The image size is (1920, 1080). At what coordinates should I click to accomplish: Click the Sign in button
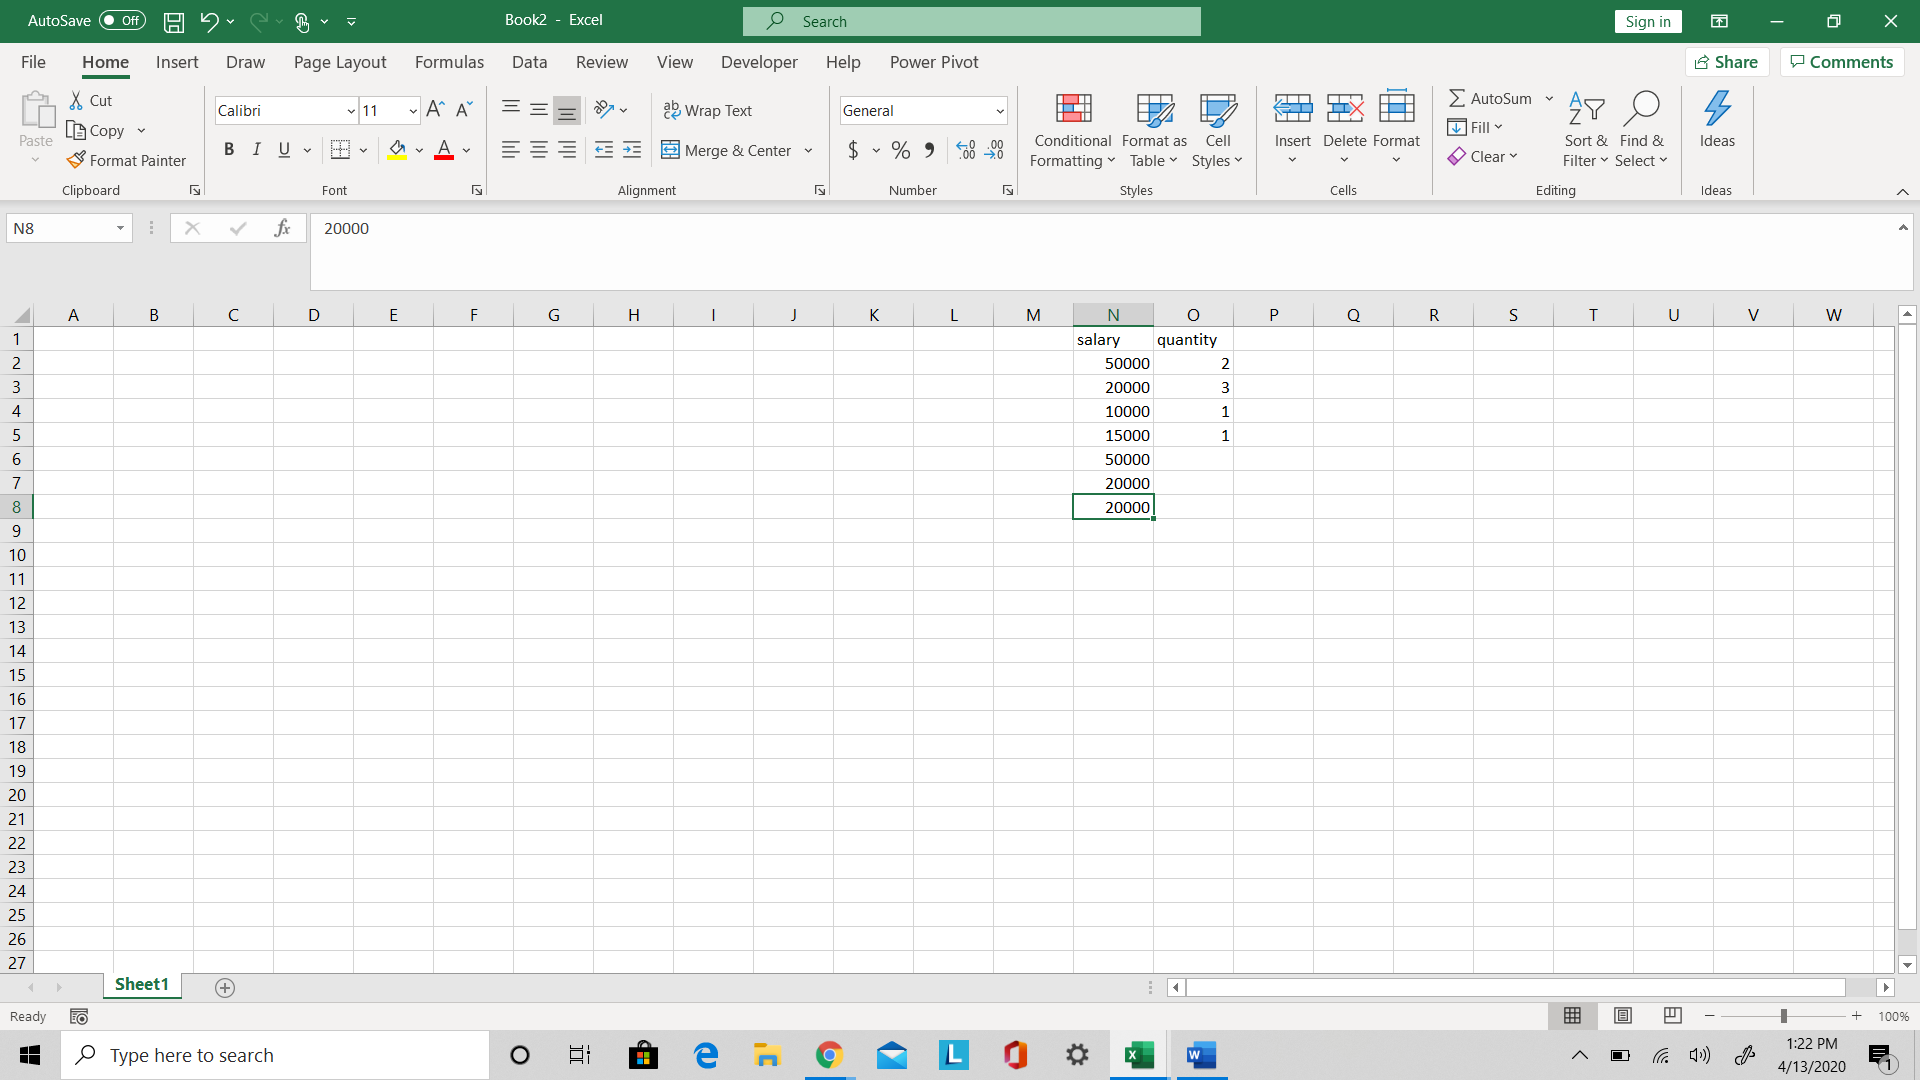(1648, 22)
